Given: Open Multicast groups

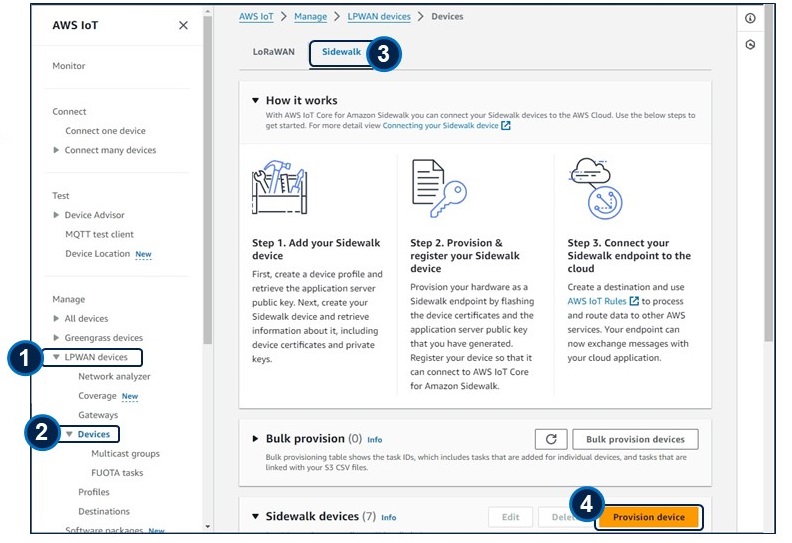Looking at the screenshot, I should pyautogui.click(x=125, y=454).
